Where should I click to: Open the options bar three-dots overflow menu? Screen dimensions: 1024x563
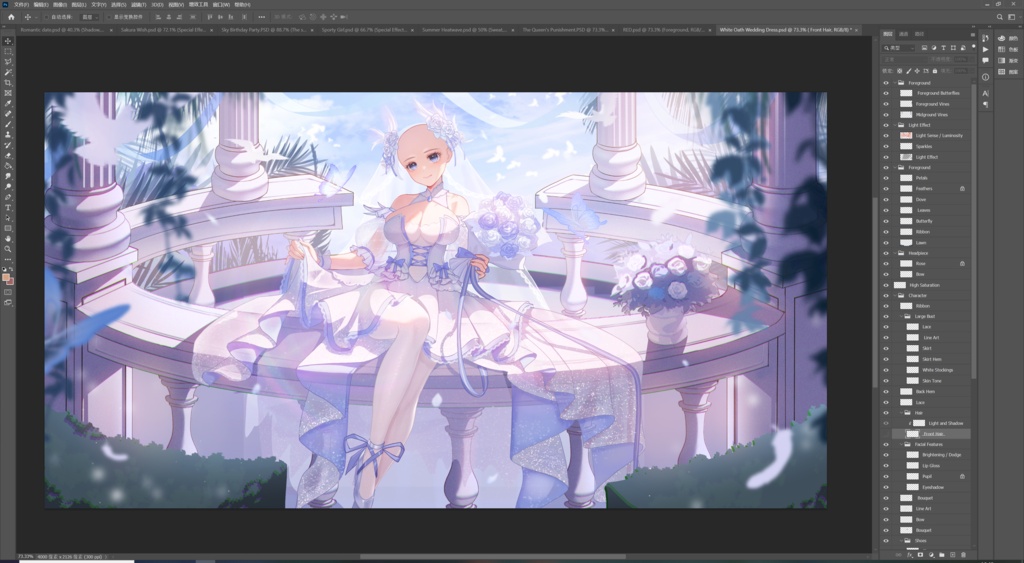click(x=261, y=17)
